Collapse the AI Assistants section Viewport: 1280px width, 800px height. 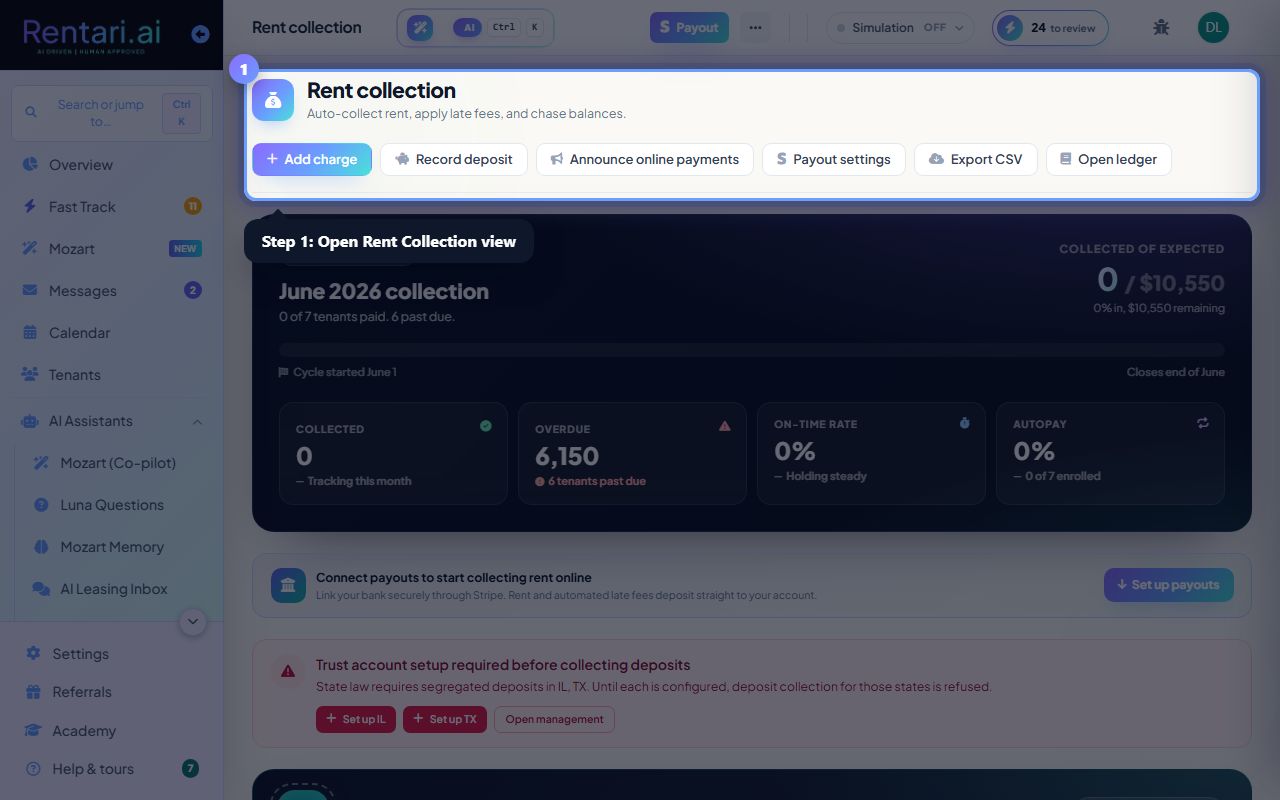(111, 421)
